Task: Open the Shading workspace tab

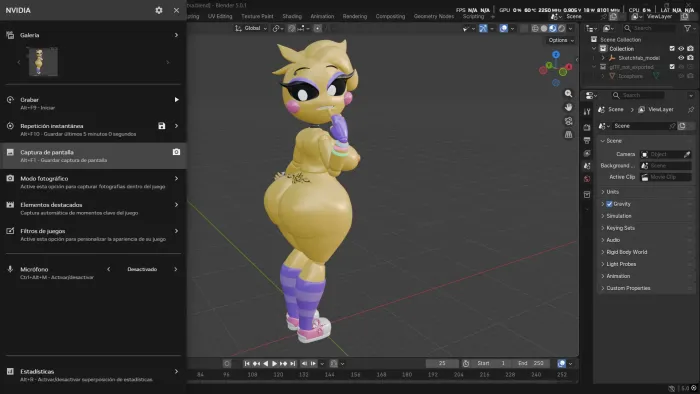Action: tap(292, 16)
